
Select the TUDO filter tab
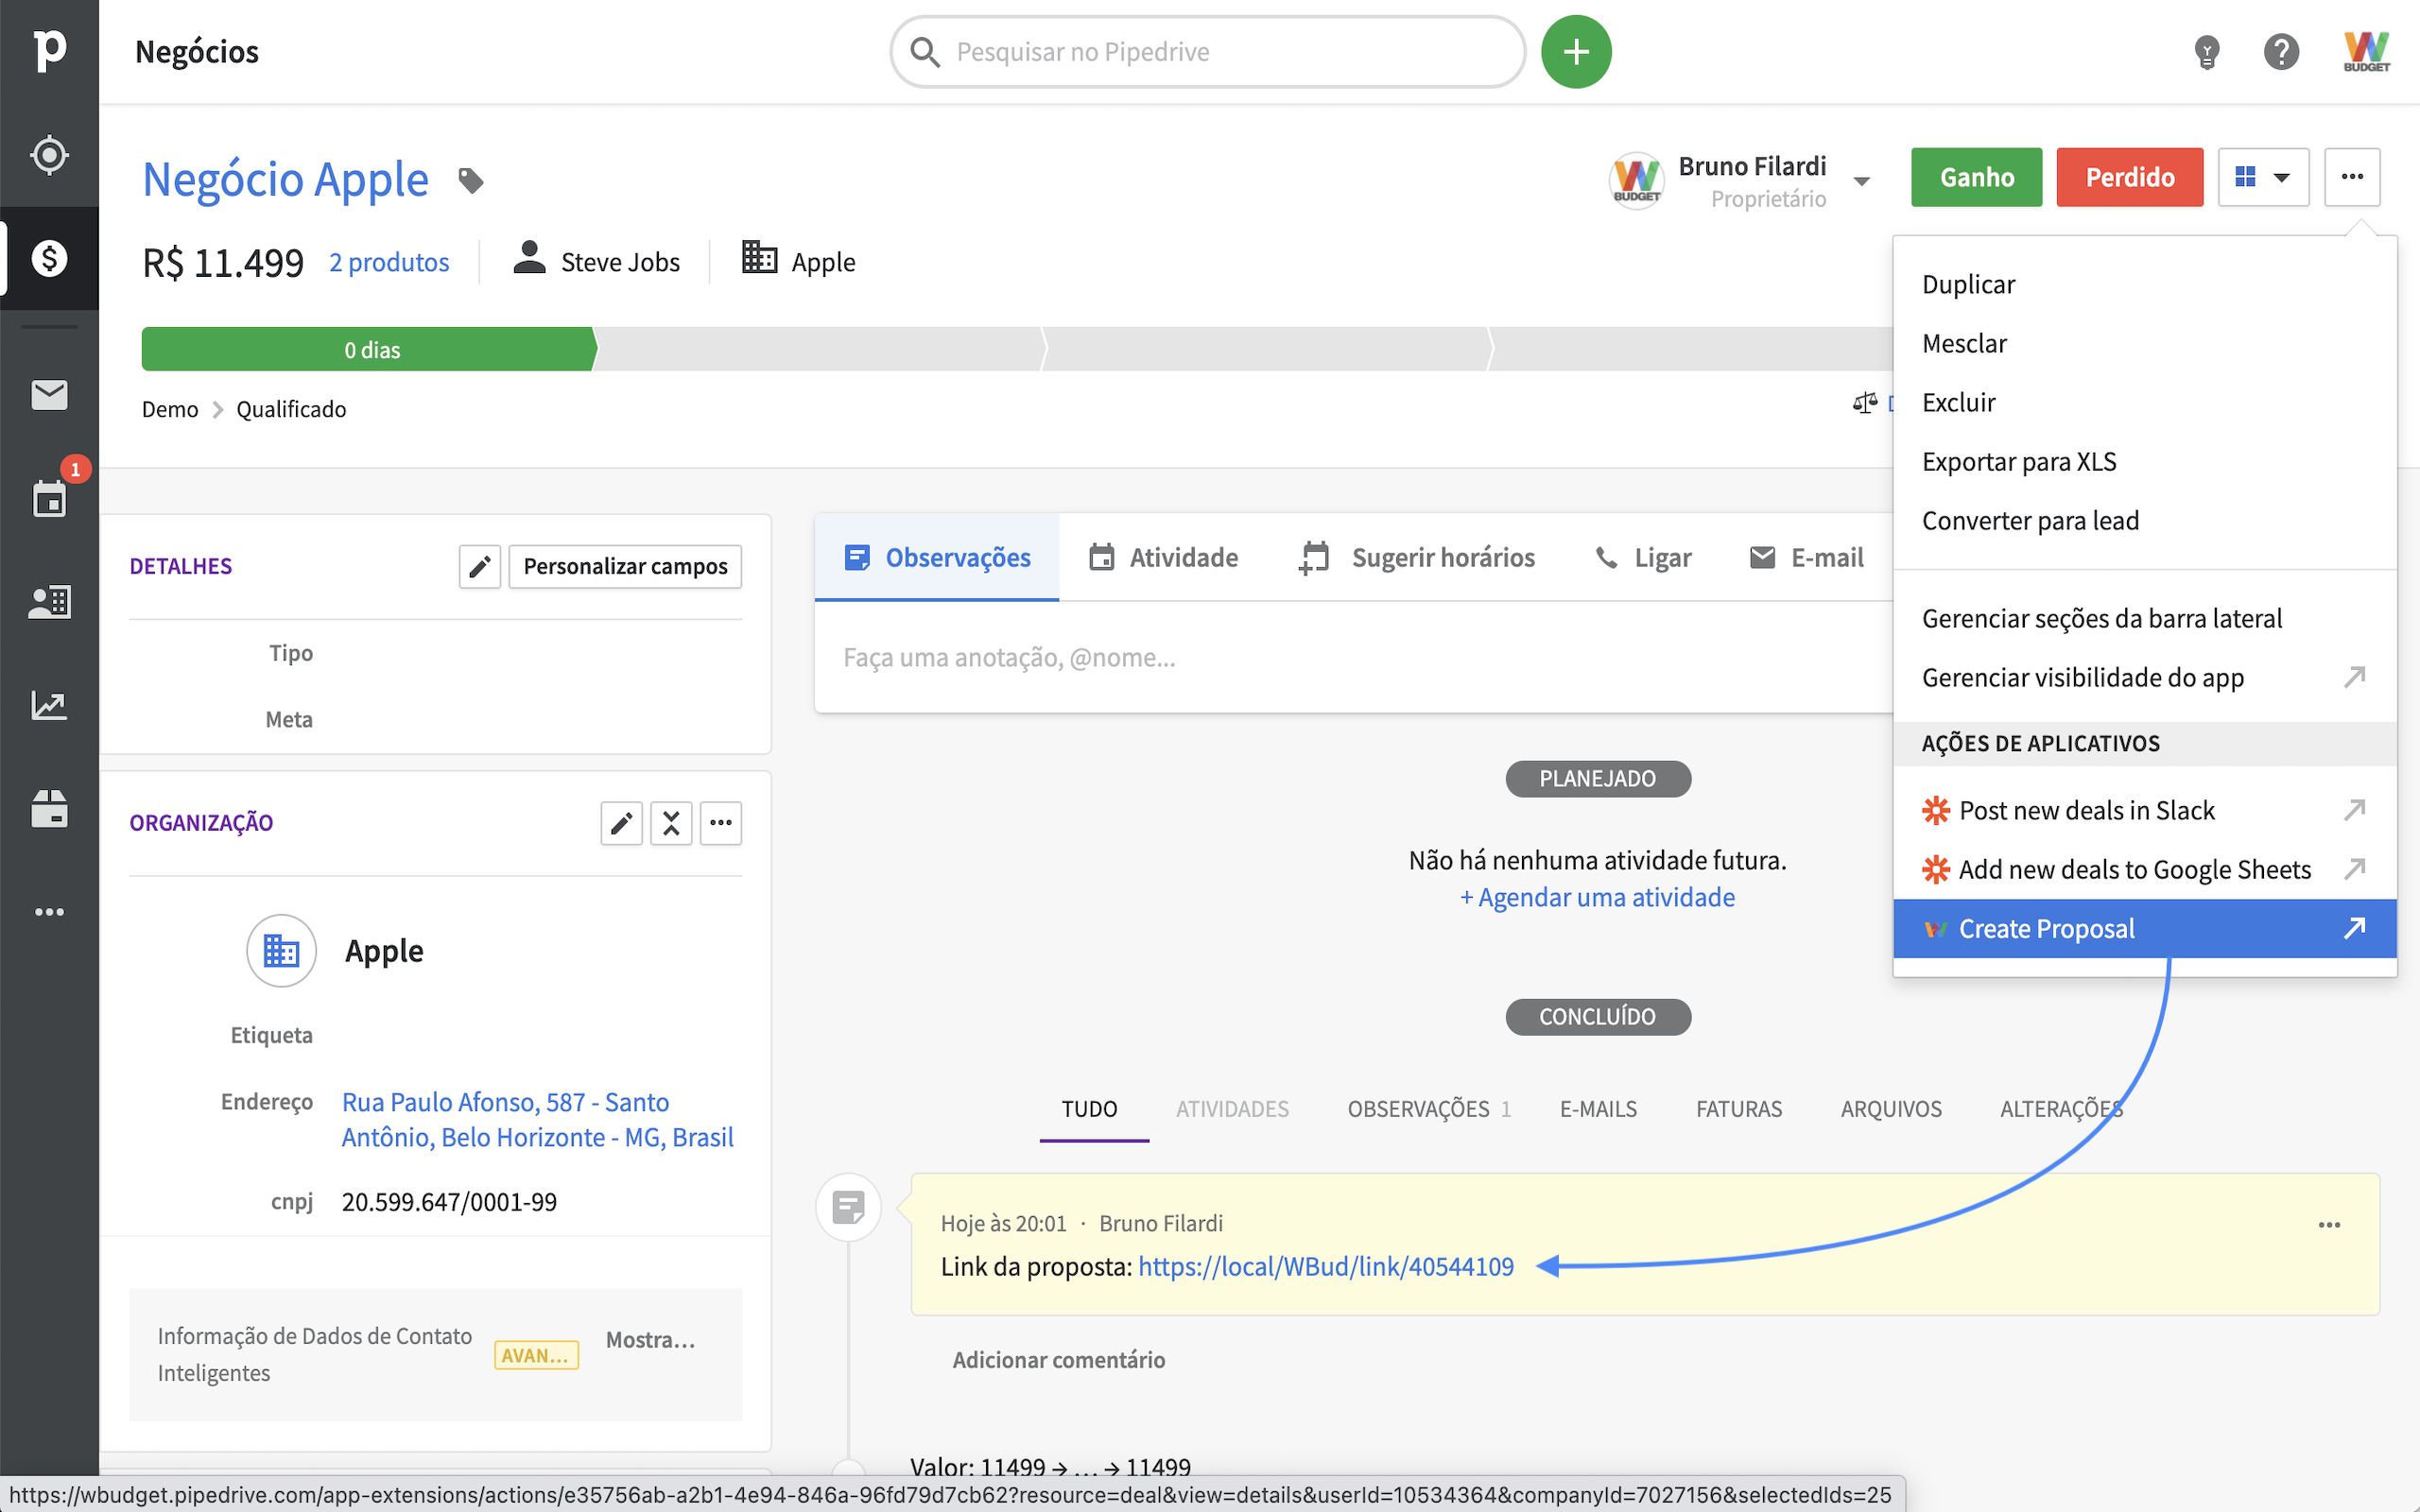coord(1089,1109)
